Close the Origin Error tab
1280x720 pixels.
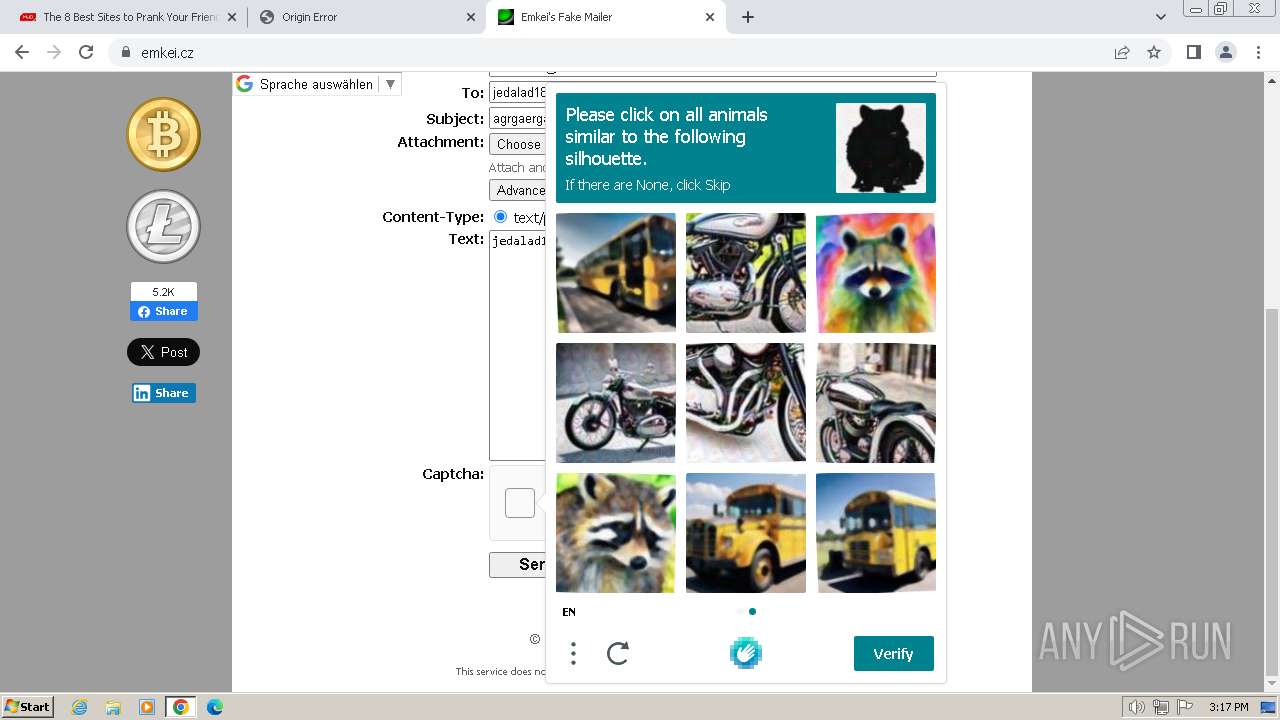[x=471, y=17]
